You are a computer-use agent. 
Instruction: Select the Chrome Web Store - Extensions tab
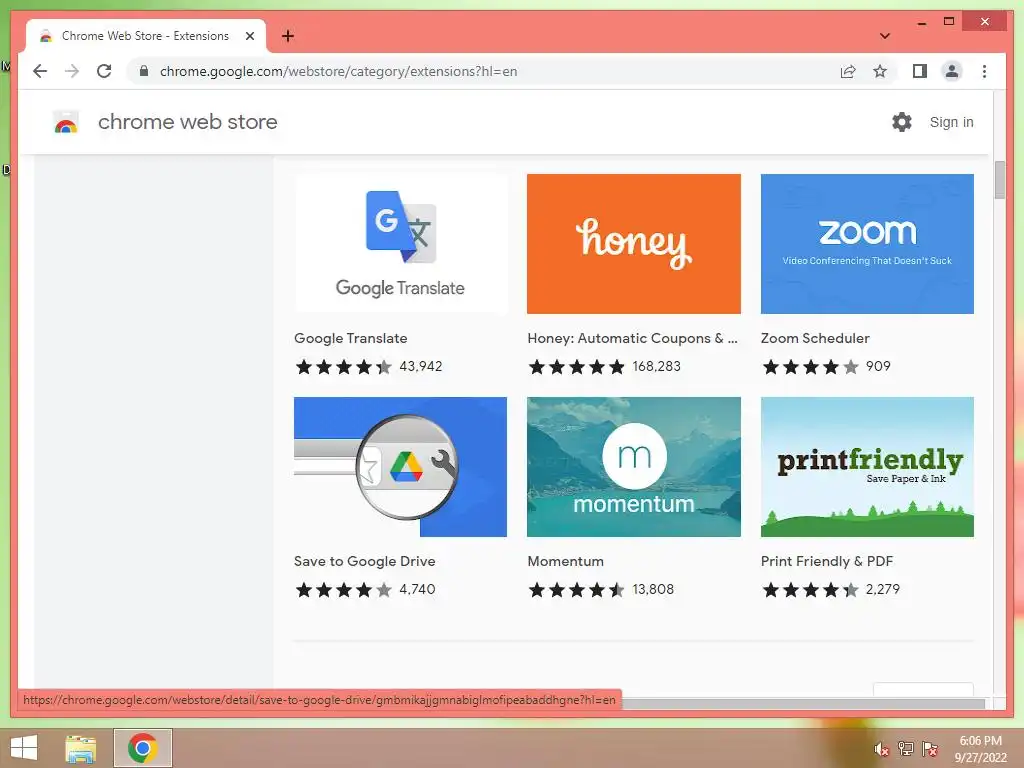(x=145, y=36)
